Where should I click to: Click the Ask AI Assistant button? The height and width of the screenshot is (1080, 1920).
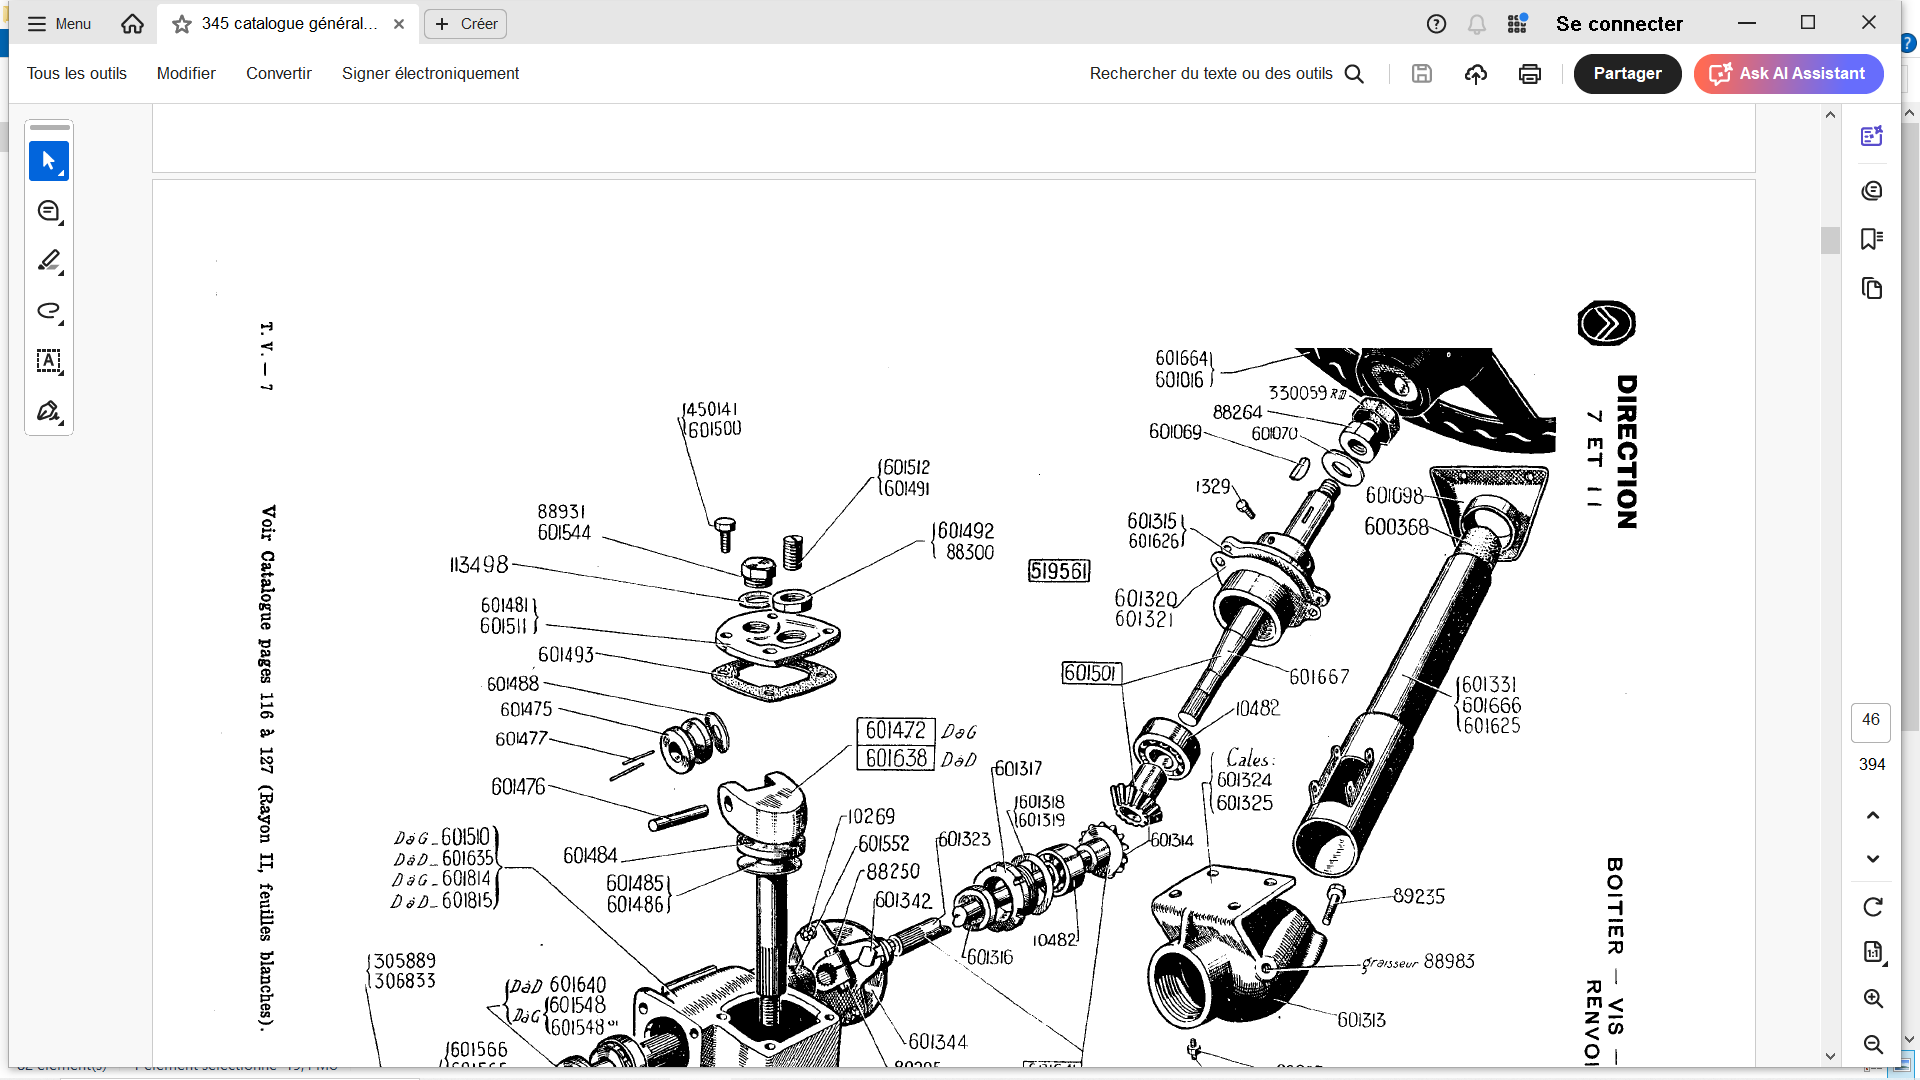1788,74
